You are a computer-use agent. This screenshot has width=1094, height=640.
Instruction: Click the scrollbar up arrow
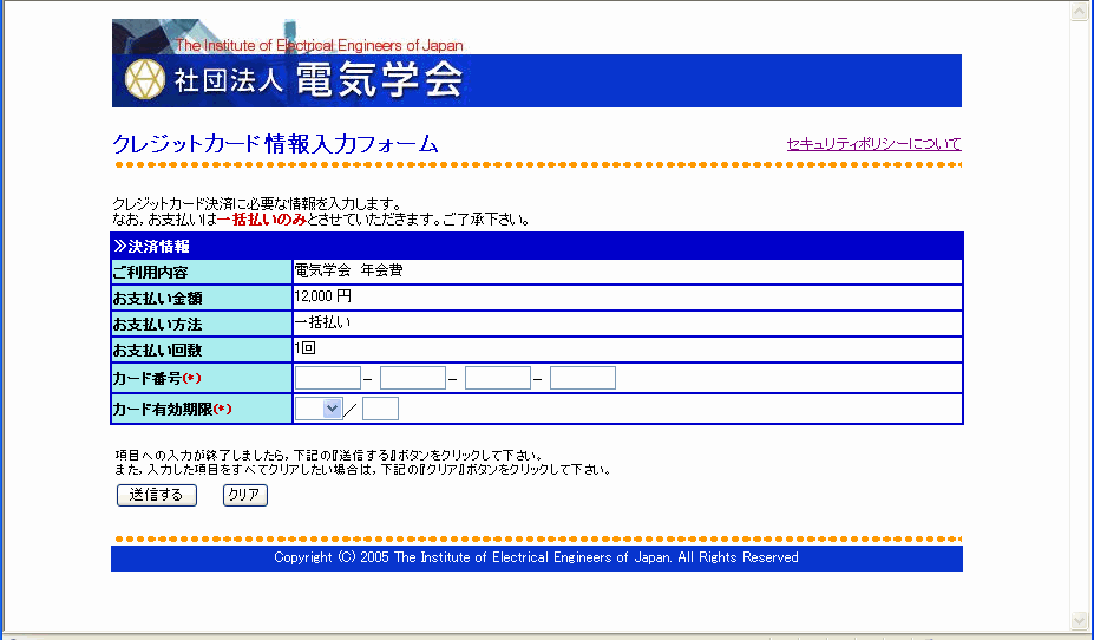click(x=1079, y=11)
